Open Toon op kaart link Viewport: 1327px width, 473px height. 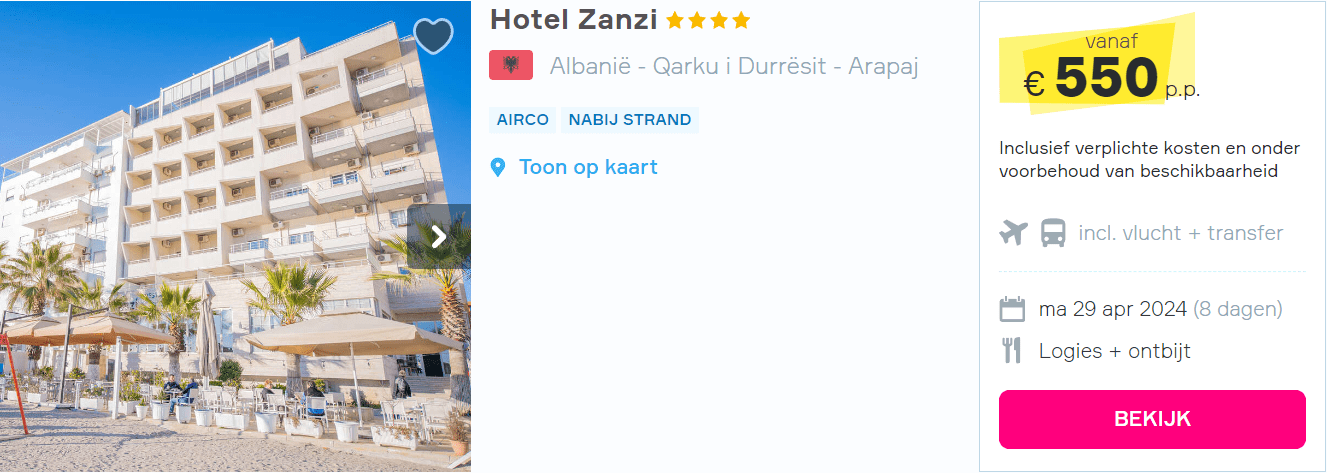[x=588, y=167]
